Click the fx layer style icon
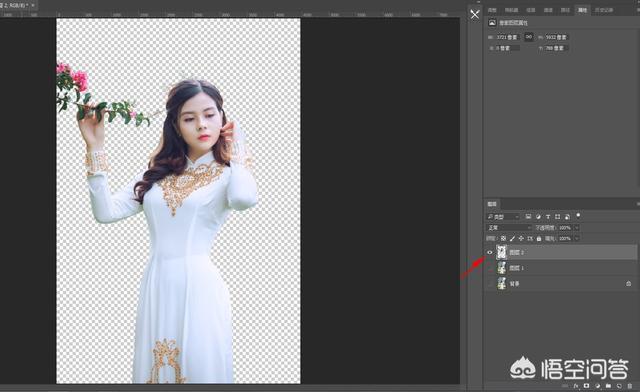 (576, 385)
